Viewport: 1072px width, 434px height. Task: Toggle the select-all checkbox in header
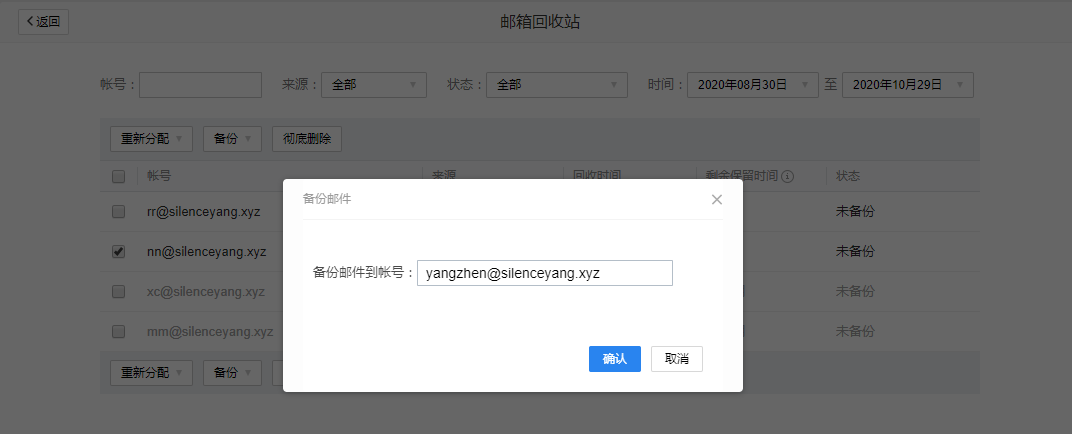point(118,176)
